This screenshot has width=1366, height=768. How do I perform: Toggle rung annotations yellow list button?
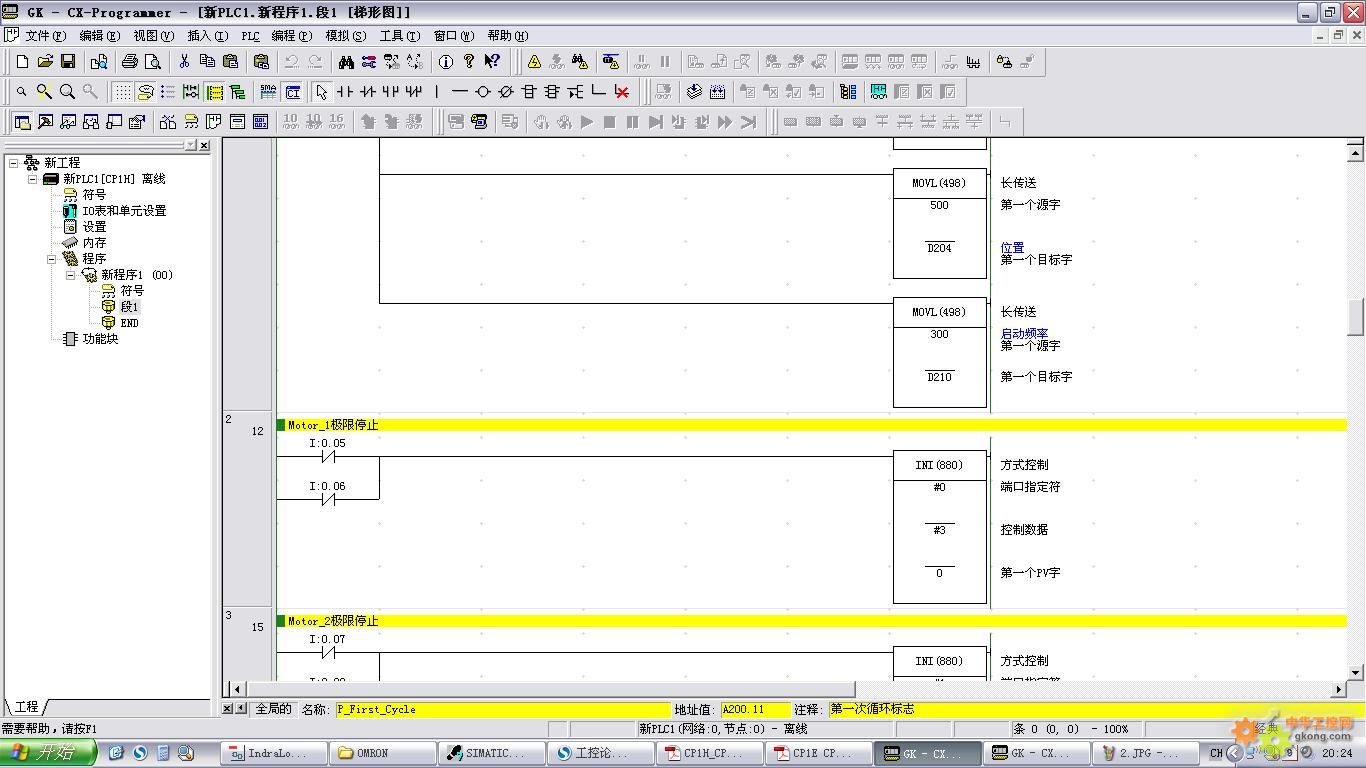(214, 92)
